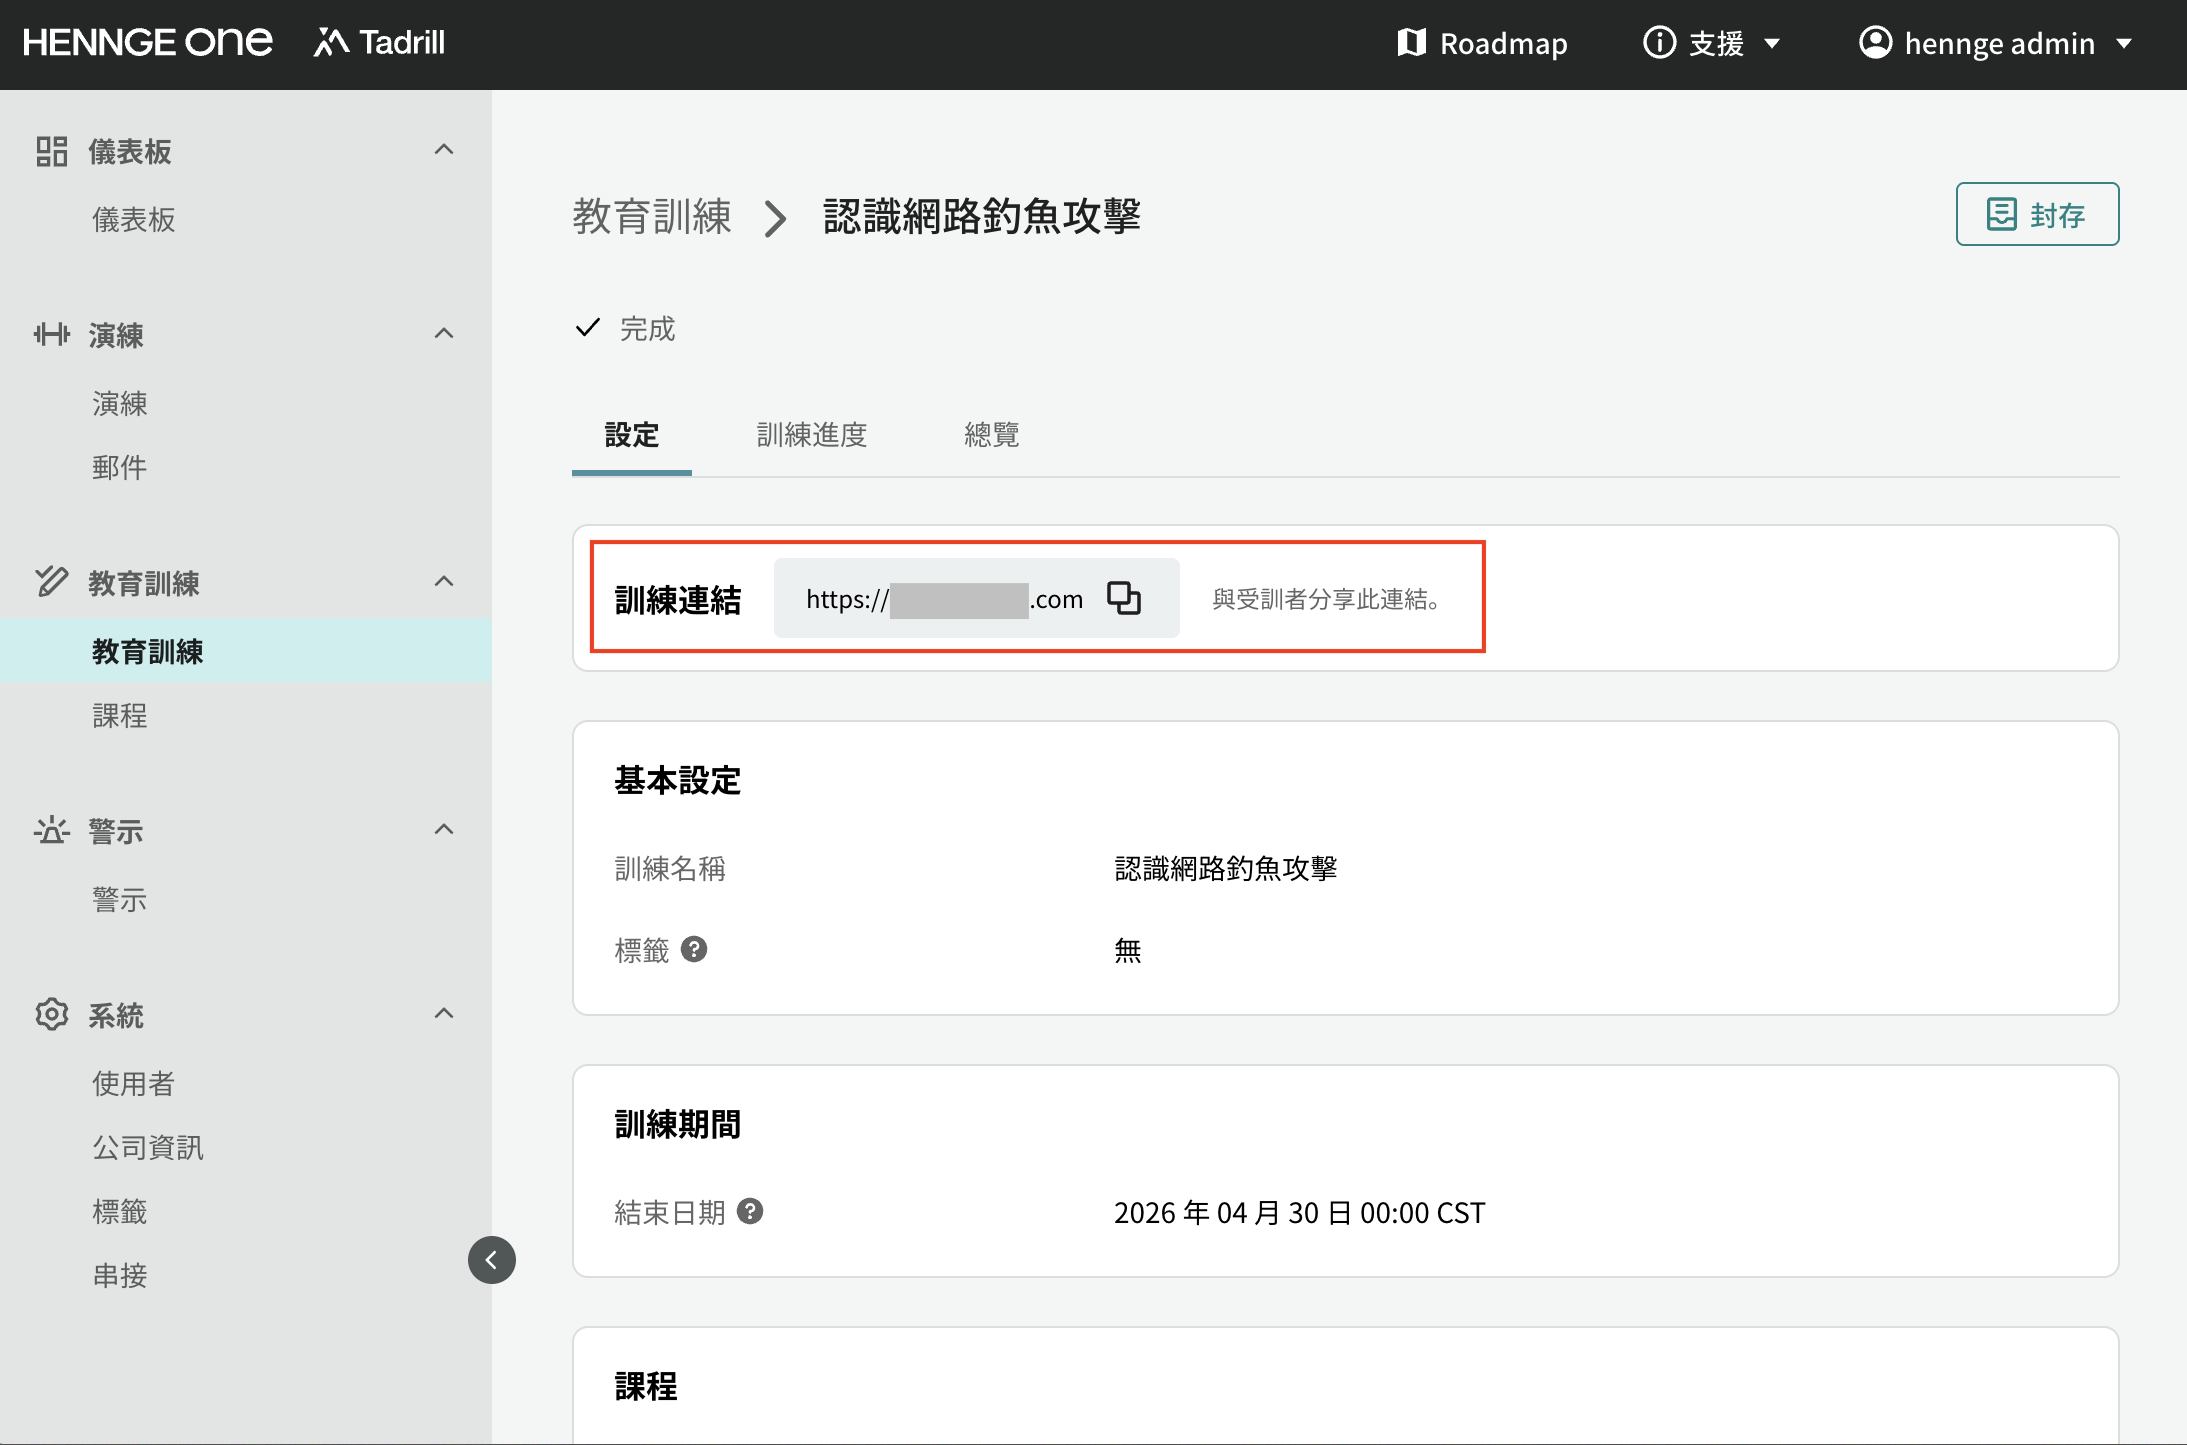Collapse the 警示 sidebar section
Screen dimensions: 2187x1445
(x=444, y=830)
